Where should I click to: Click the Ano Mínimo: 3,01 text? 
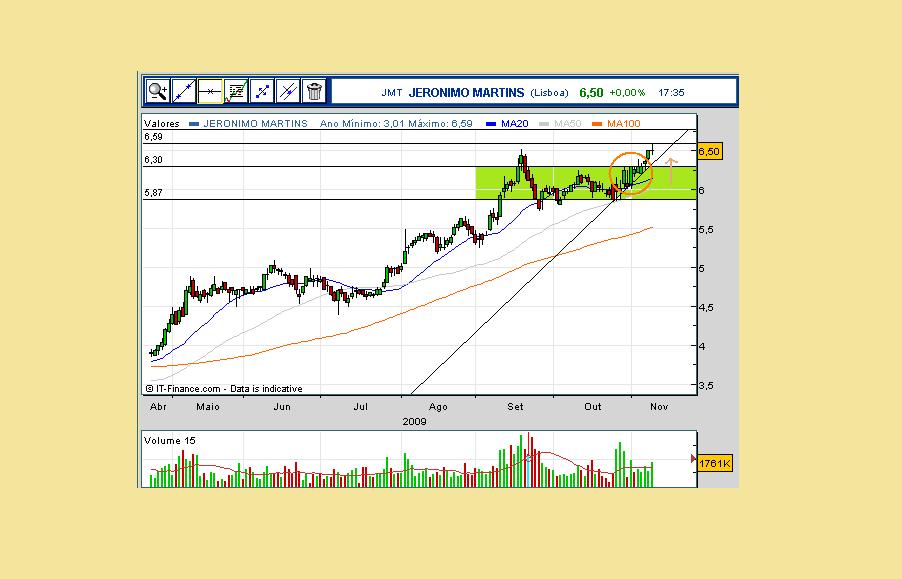(x=361, y=124)
